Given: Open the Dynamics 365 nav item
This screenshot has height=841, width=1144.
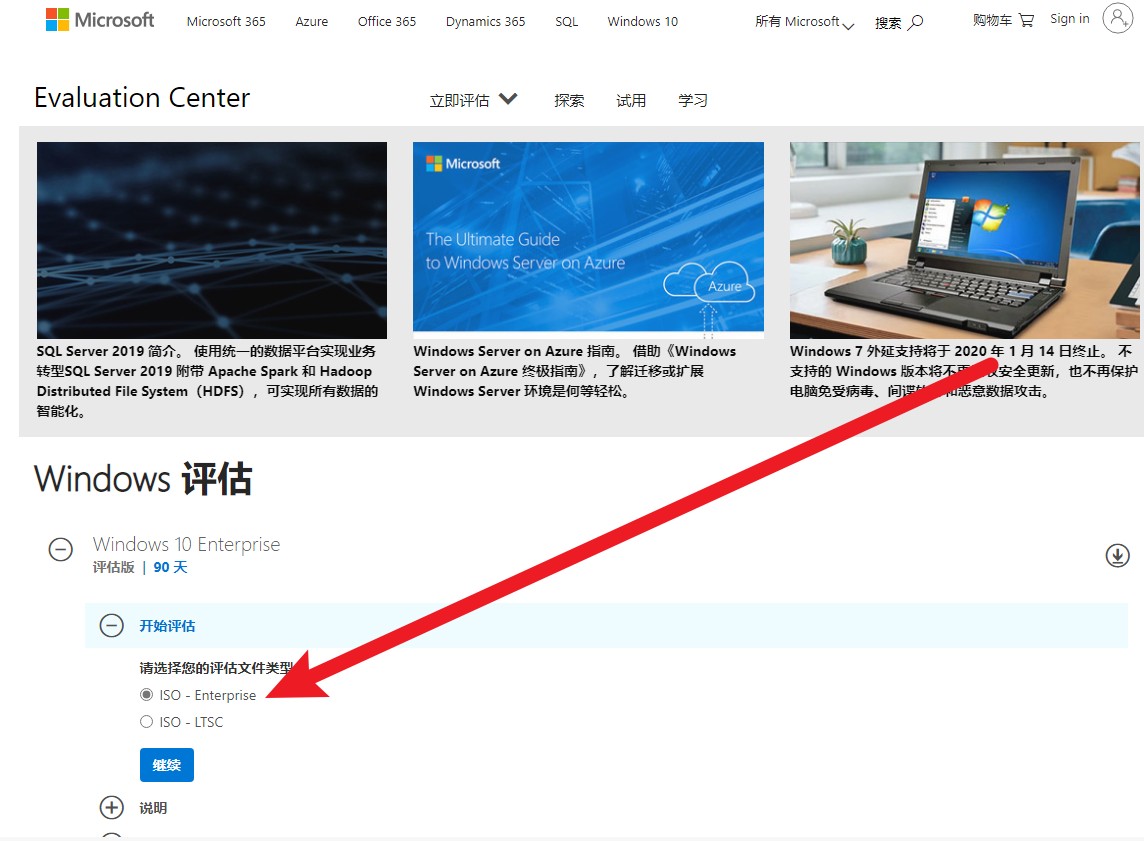Looking at the screenshot, I should tap(485, 21).
